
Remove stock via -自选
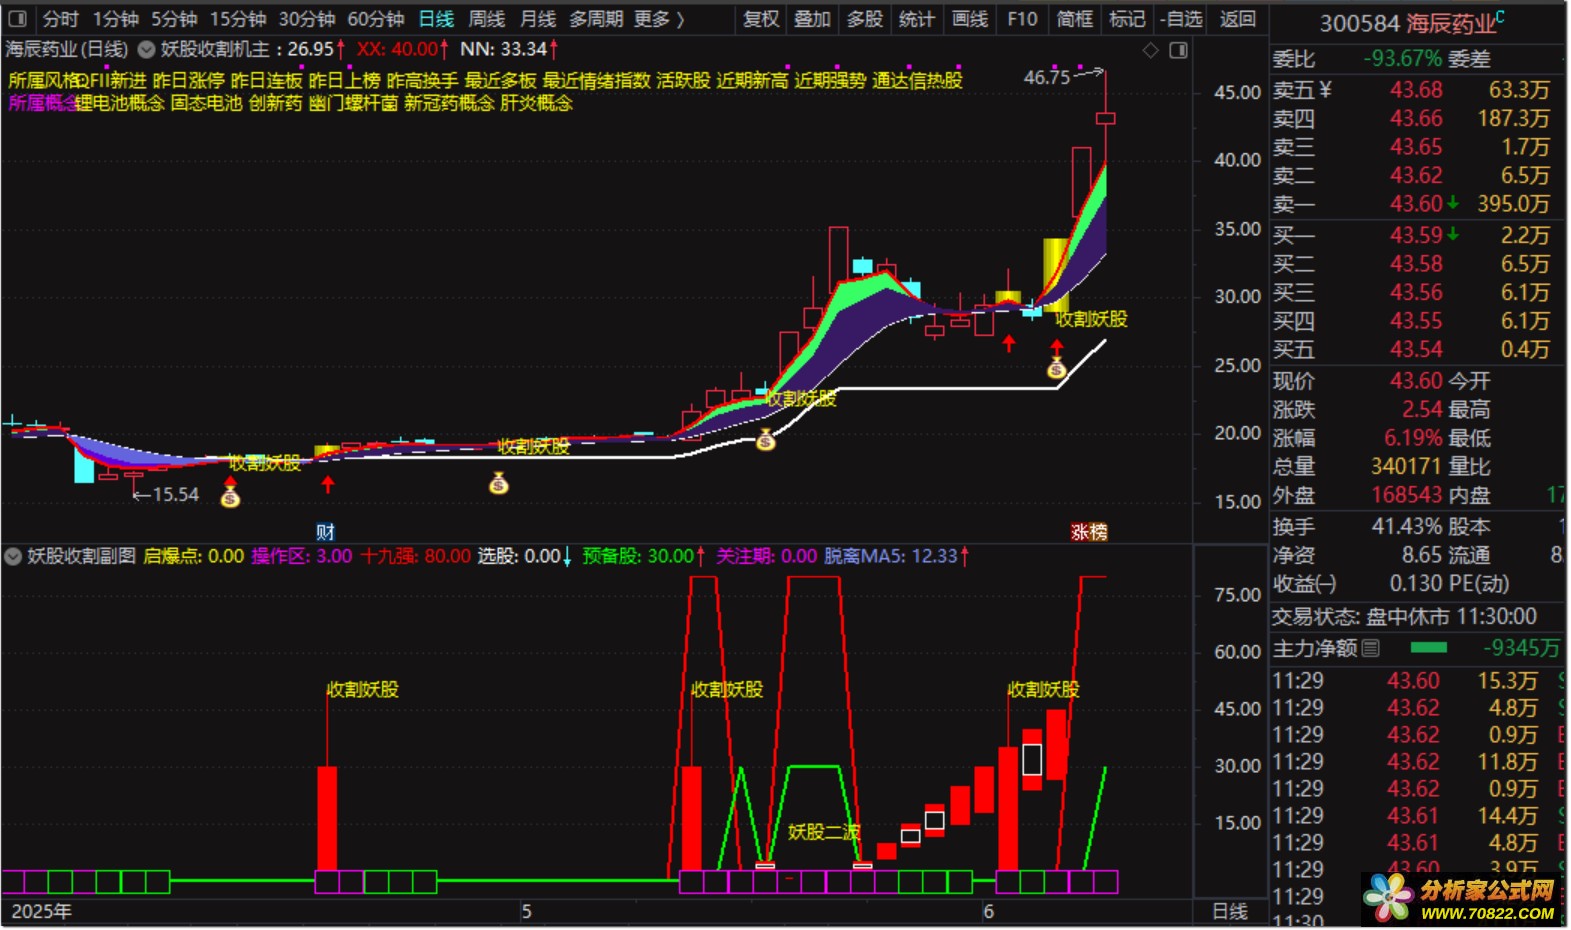[1182, 19]
